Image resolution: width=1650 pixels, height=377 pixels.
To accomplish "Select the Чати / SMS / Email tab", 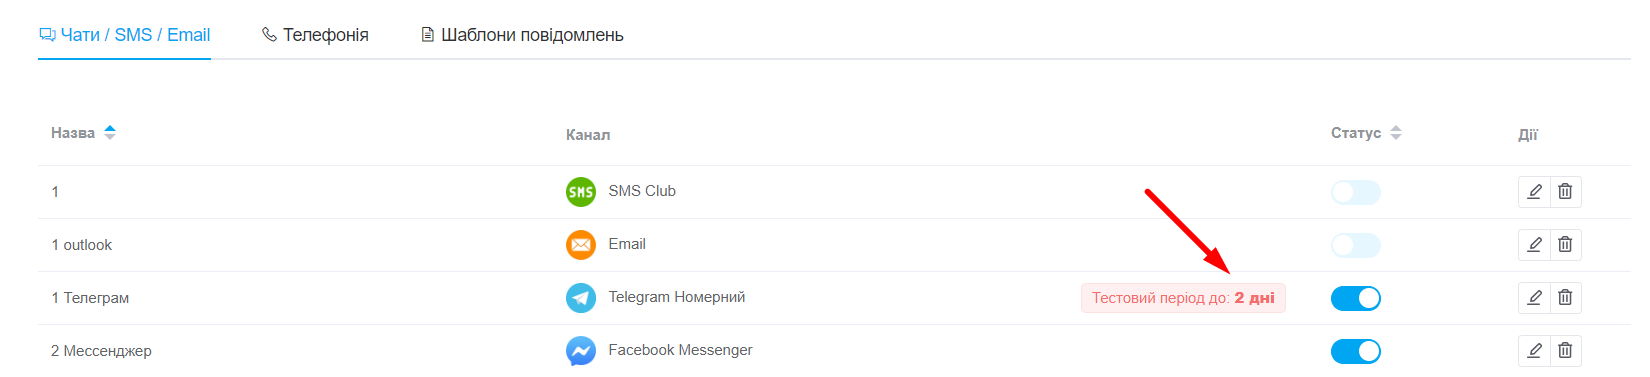I will click(124, 35).
